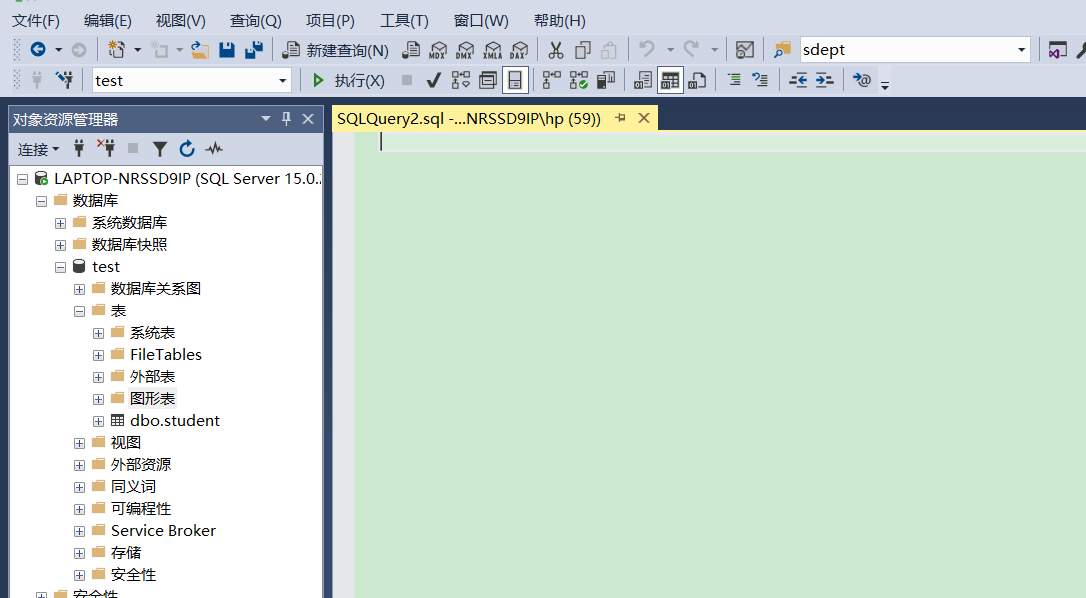Open the 文件(F) menu

[x=36, y=21]
